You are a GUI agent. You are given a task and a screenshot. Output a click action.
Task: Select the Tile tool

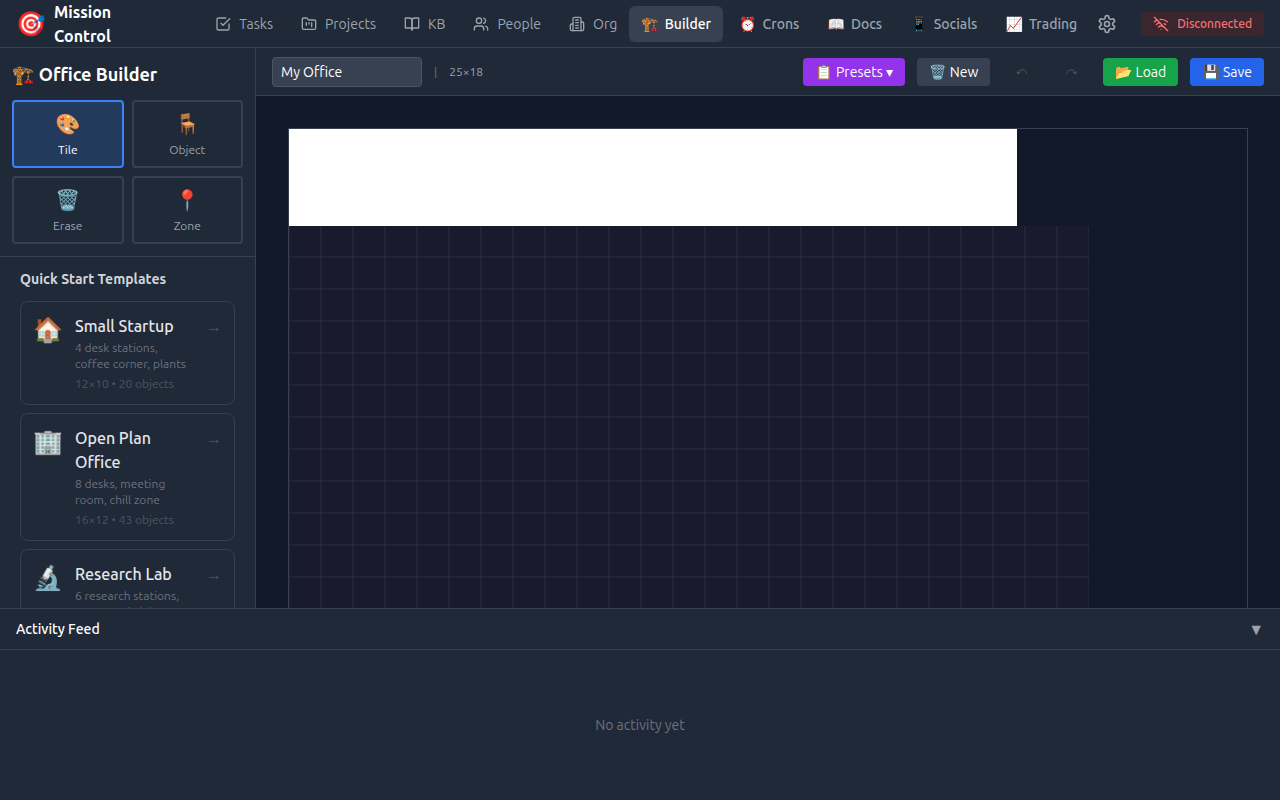tap(68, 134)
